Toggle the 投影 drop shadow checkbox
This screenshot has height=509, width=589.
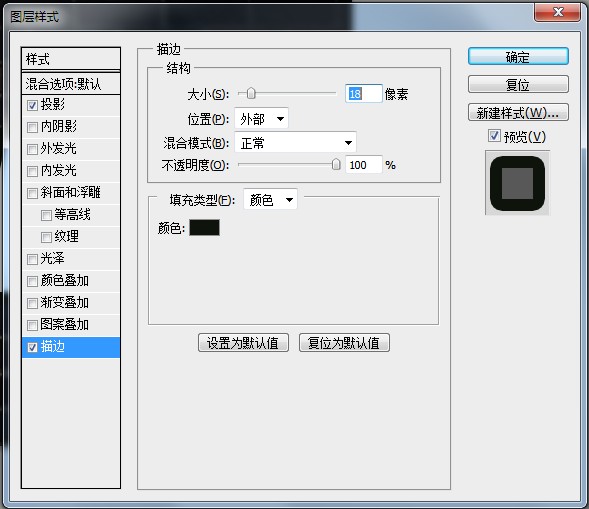pos(32,105)
